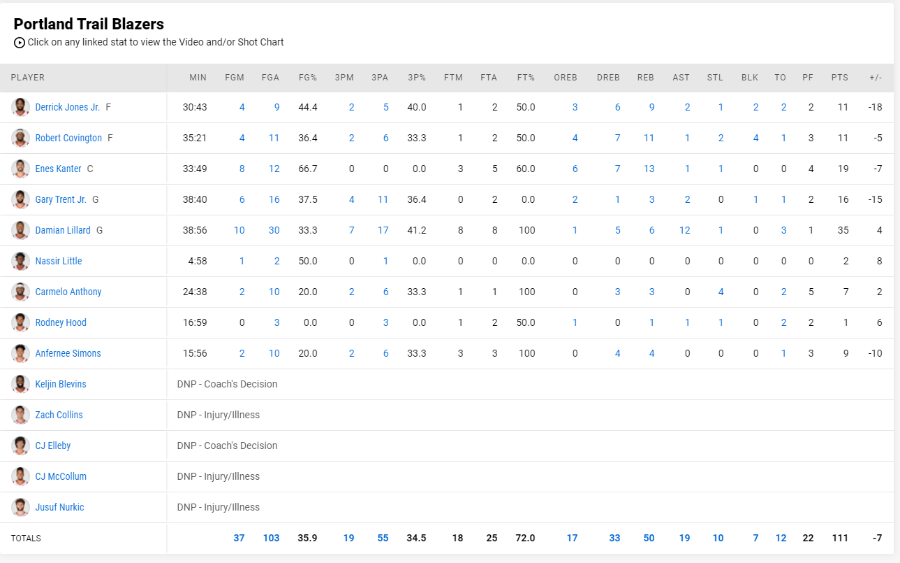The width and height of the screenshot is (900, 563).
Task: Open CJ Elleby player link
Action: 53,445
